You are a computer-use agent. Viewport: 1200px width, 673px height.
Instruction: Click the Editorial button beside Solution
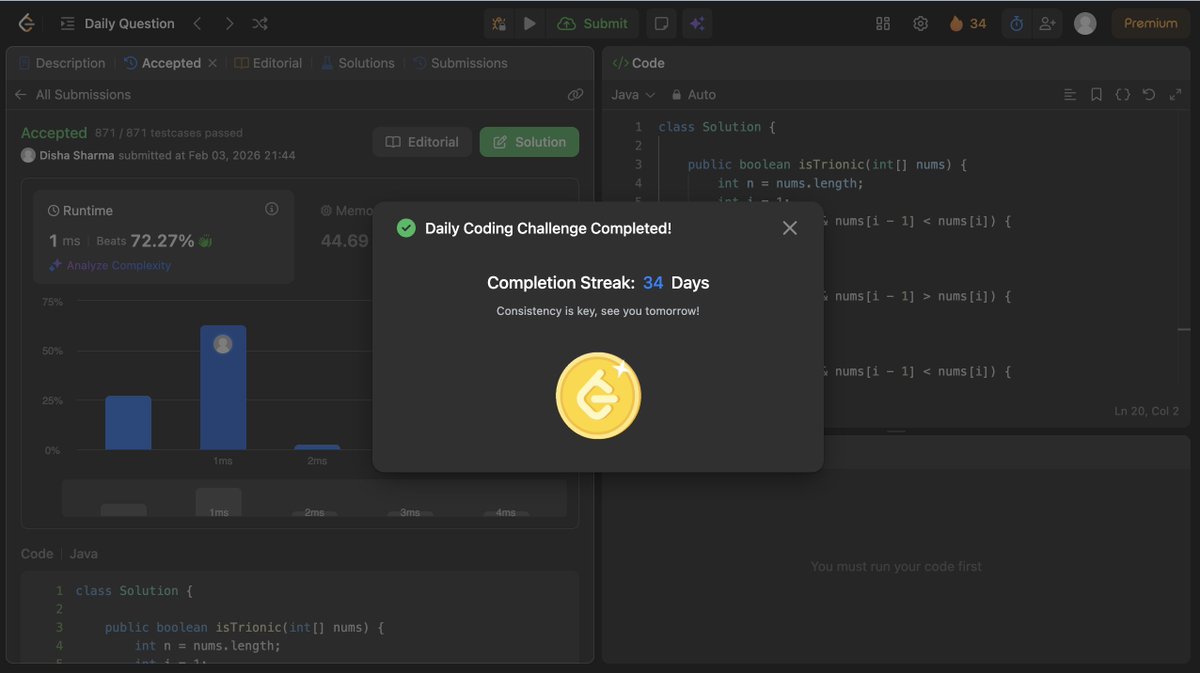coord(422,142)
